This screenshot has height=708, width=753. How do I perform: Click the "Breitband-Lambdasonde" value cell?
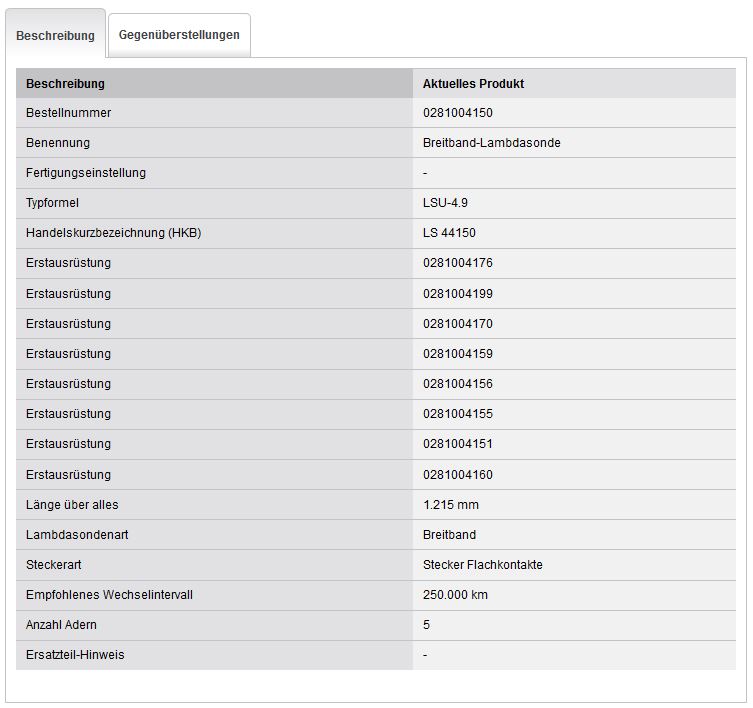coord(491,143)
